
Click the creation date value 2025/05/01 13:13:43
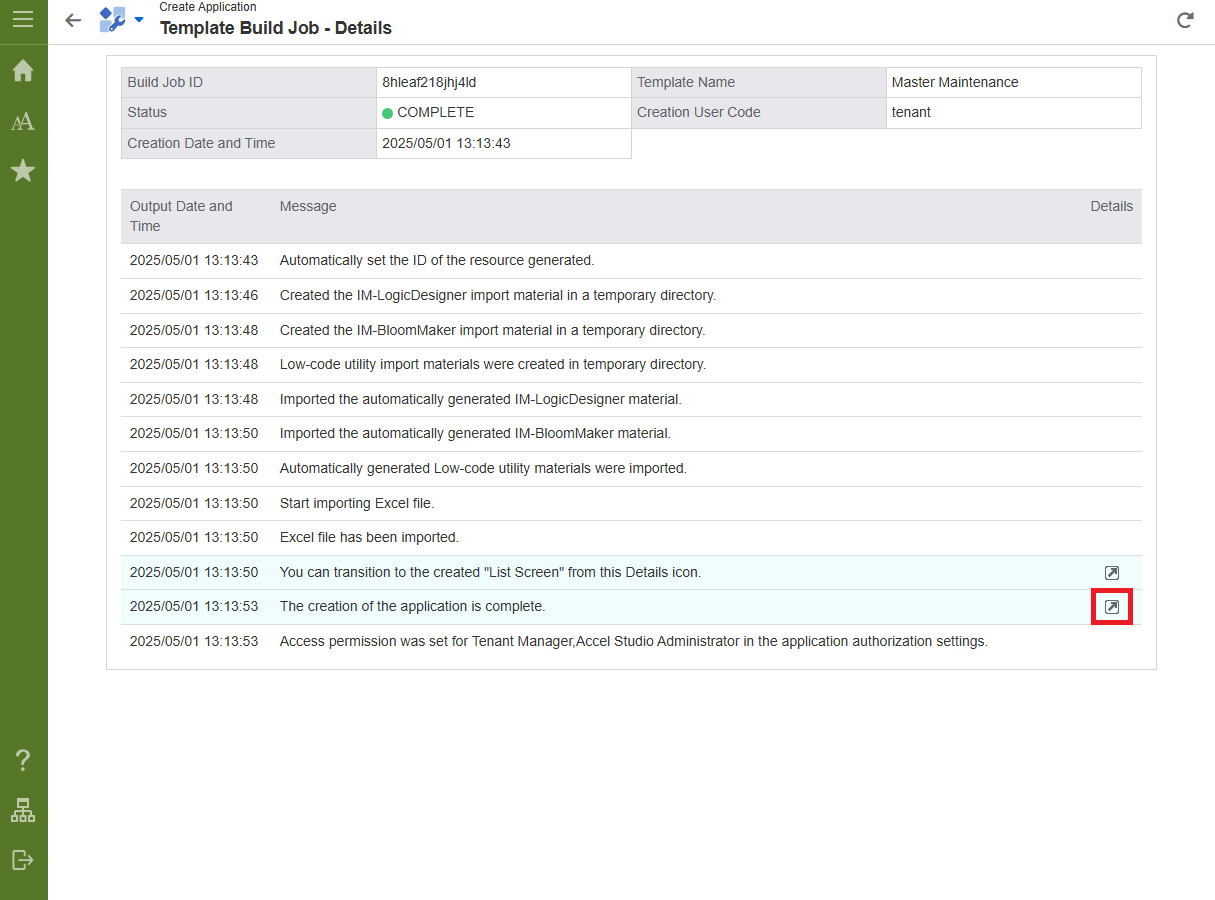[x=446, y=143]
